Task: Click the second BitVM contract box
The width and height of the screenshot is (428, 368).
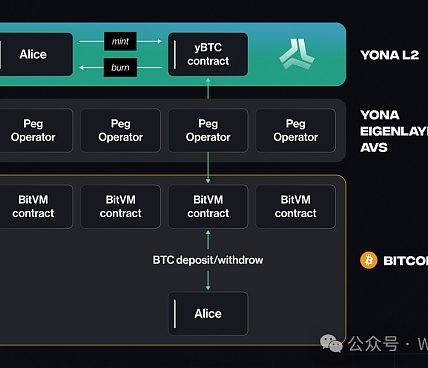Action: click(x=121, y=206)
